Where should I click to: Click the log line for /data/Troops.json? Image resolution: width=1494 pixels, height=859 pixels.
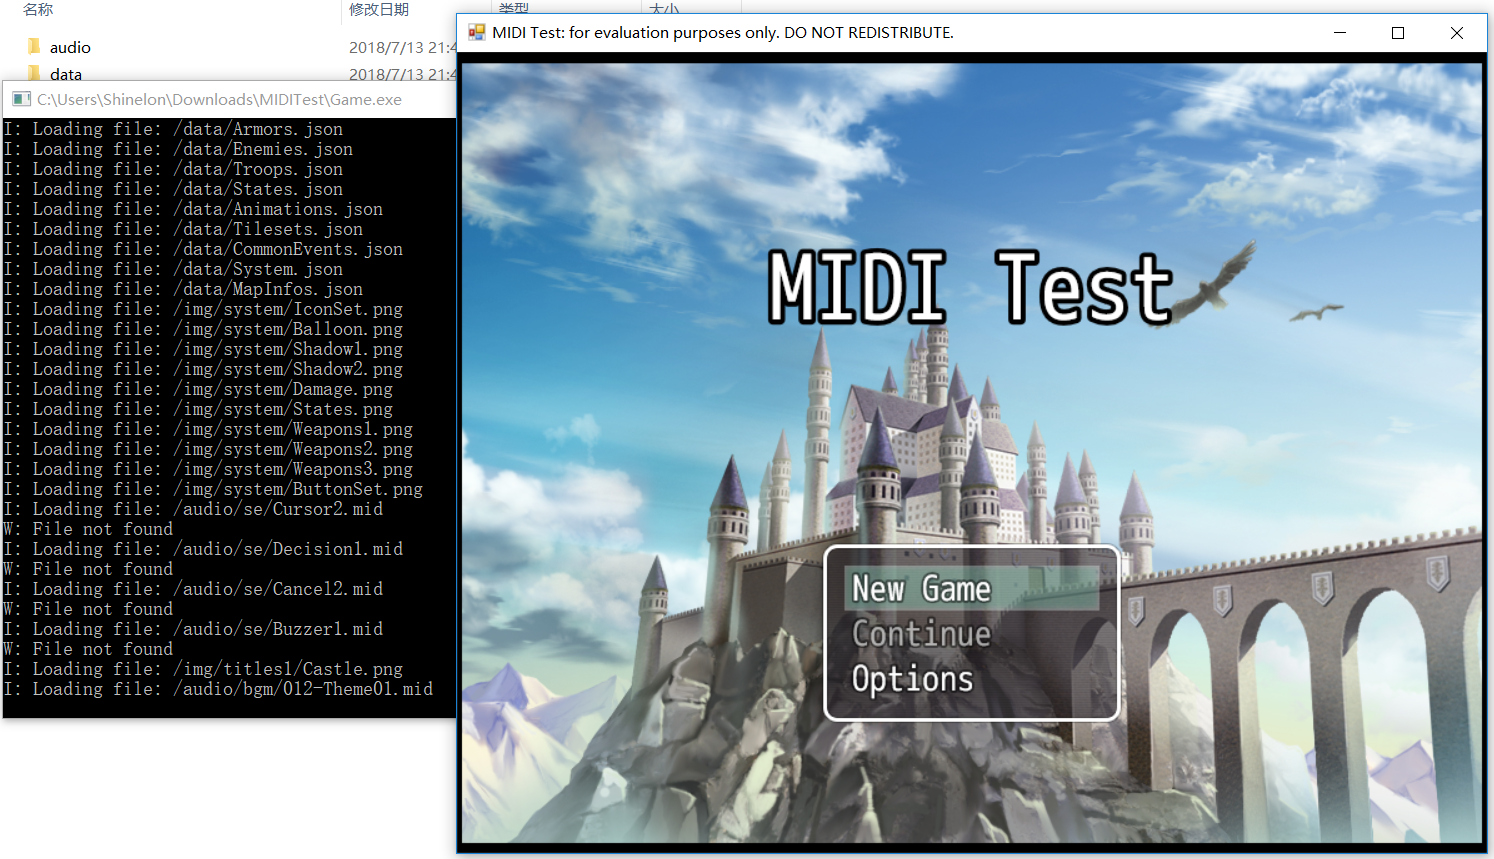(173, 169)
